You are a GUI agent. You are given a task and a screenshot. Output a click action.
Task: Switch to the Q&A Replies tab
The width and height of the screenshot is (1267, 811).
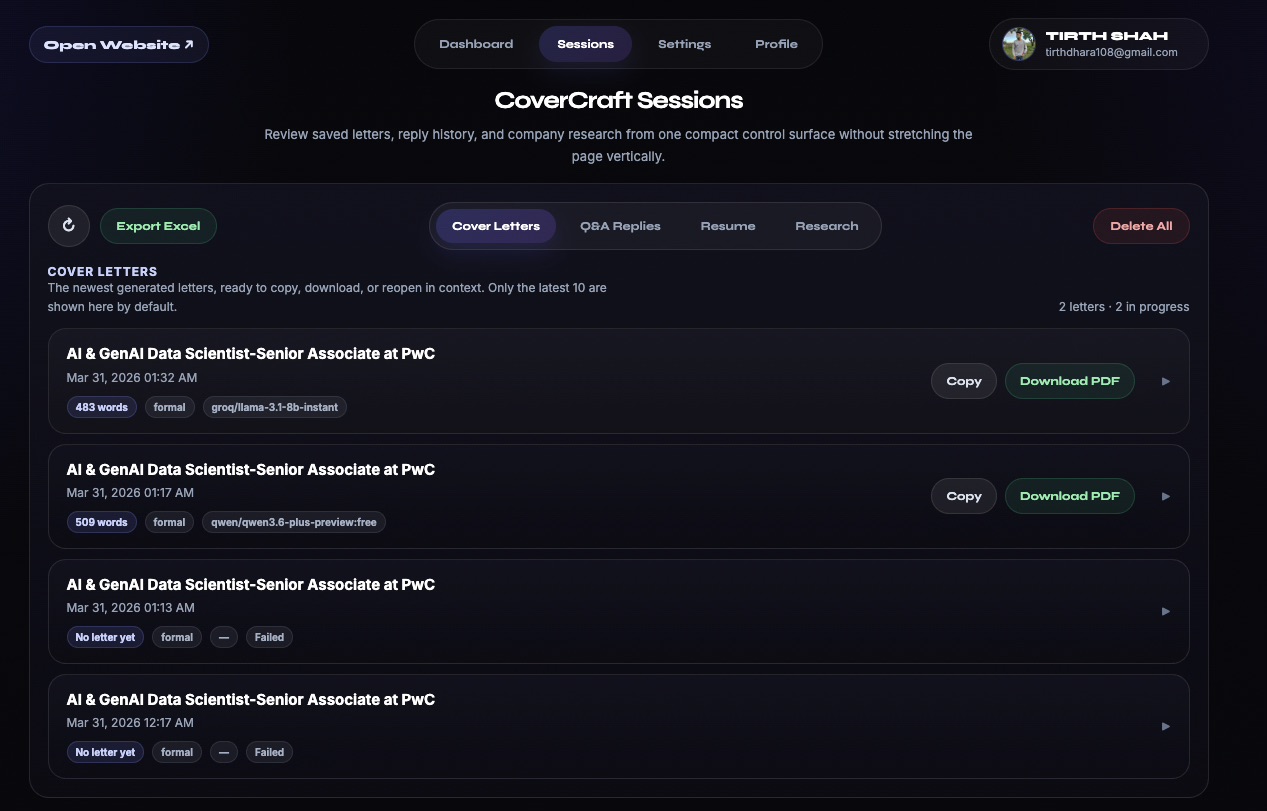(620, 226)
